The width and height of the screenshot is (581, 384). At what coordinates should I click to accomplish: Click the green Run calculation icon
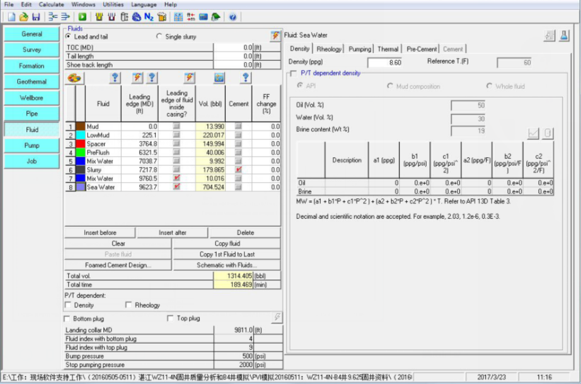pyautogui.click(x=82, y=17)
